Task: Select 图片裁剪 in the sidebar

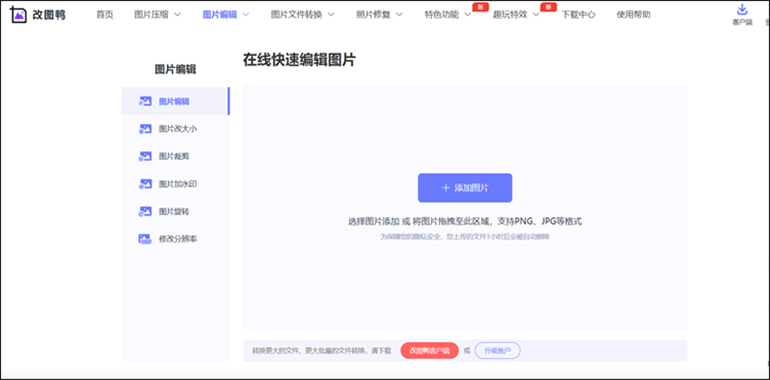Action: coord(174,156)
